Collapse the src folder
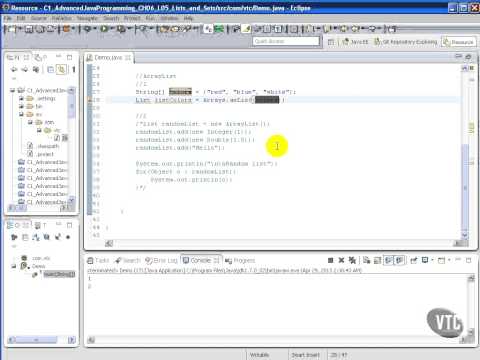This screenshot has width=480, height=360. [21, 114]
